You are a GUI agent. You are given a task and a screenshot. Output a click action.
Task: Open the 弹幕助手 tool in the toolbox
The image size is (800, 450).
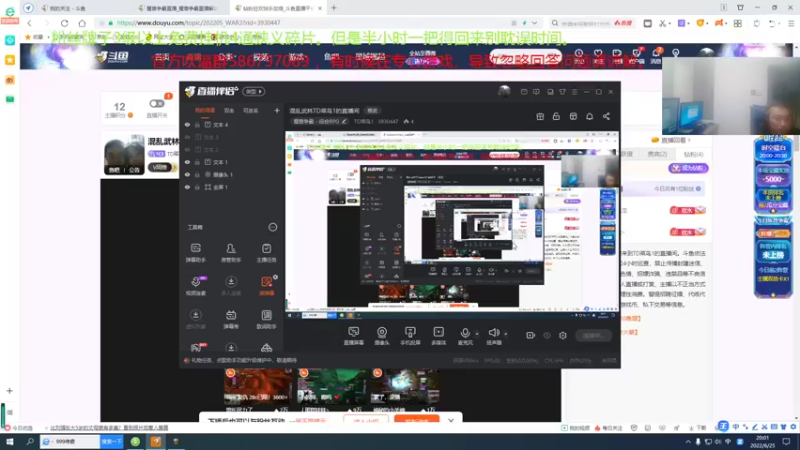coord(195,252)
